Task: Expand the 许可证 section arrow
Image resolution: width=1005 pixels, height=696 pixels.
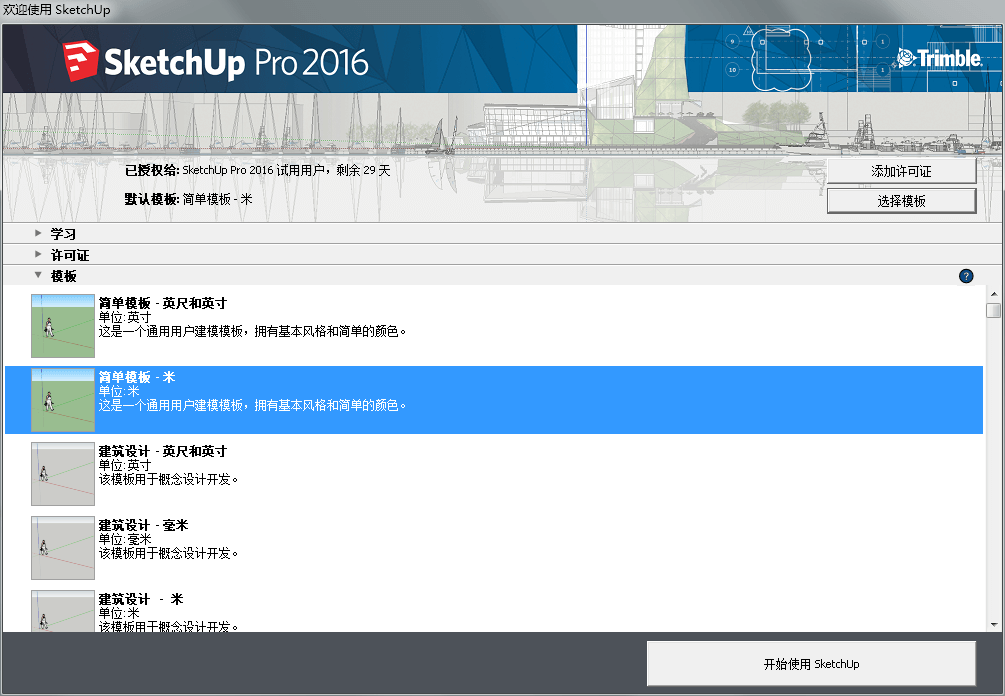Action: [38, 254]
